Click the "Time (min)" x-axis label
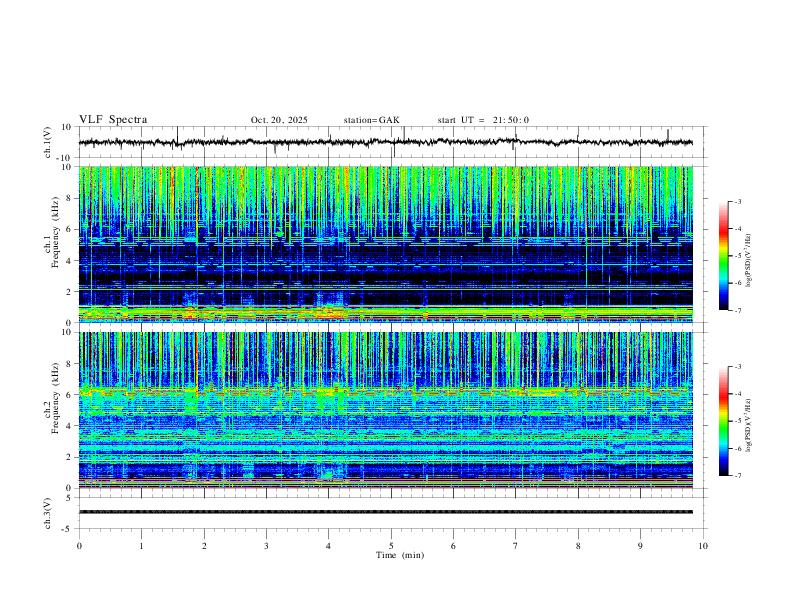This screenshot has height=612, width=792. point(400,555)
